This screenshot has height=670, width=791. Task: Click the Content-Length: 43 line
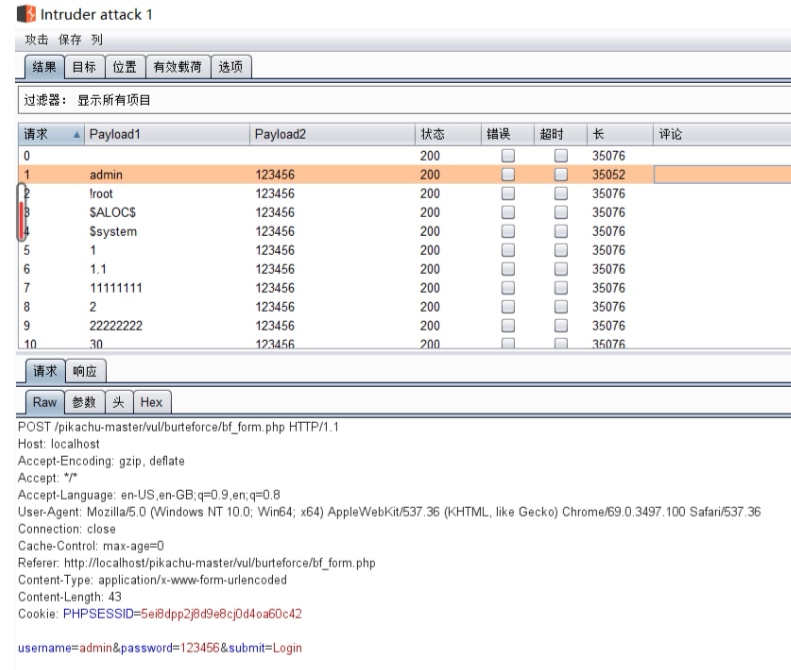point(70,597)
